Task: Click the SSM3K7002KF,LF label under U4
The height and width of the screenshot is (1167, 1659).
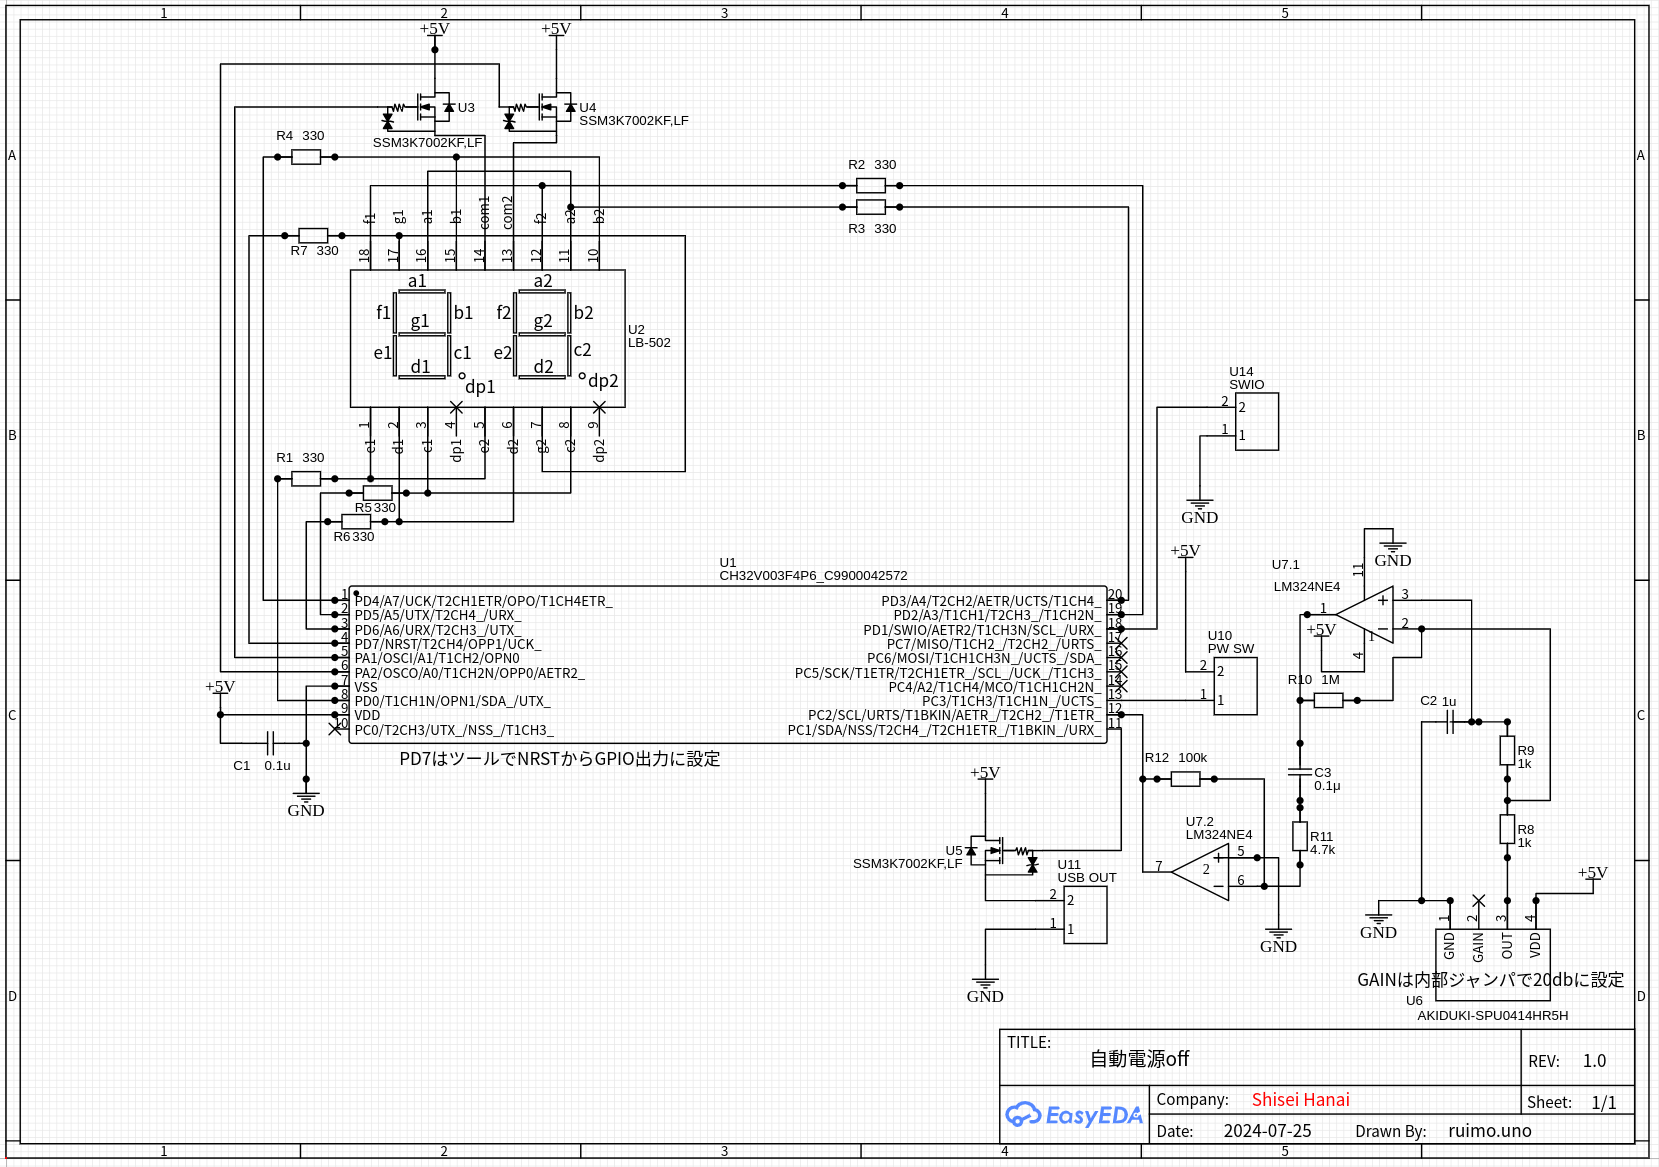Action: 634,121
